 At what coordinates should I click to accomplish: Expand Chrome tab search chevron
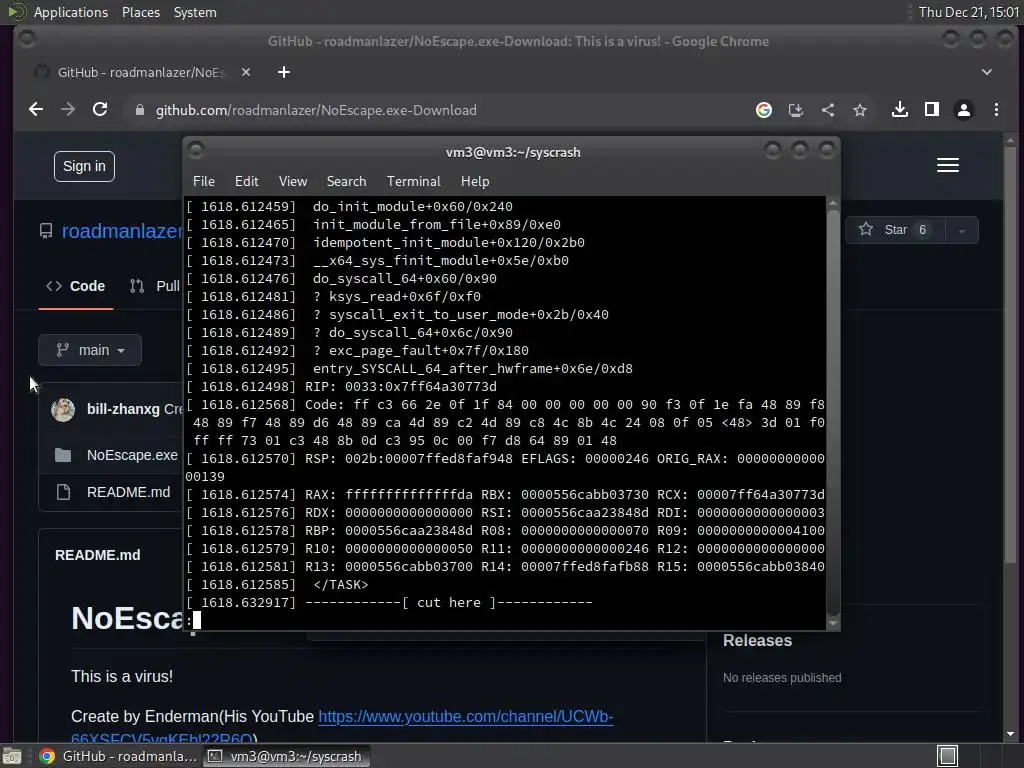[987, 72]
